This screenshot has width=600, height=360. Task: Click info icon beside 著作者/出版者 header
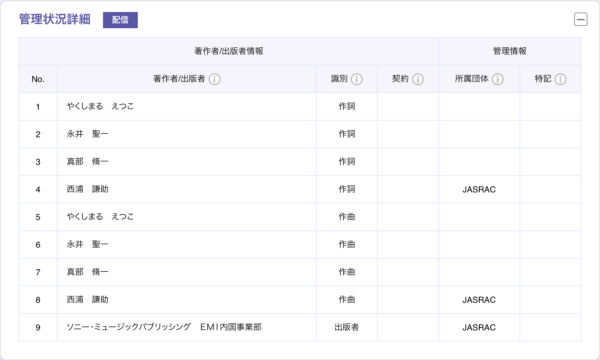coord(214,79)
